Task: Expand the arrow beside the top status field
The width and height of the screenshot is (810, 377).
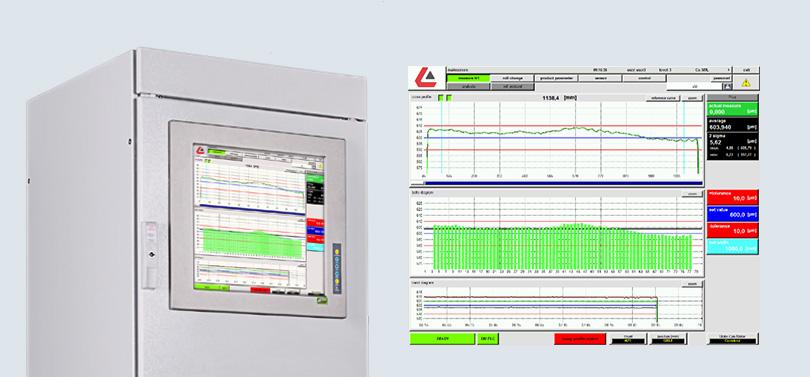Action: 729,69
